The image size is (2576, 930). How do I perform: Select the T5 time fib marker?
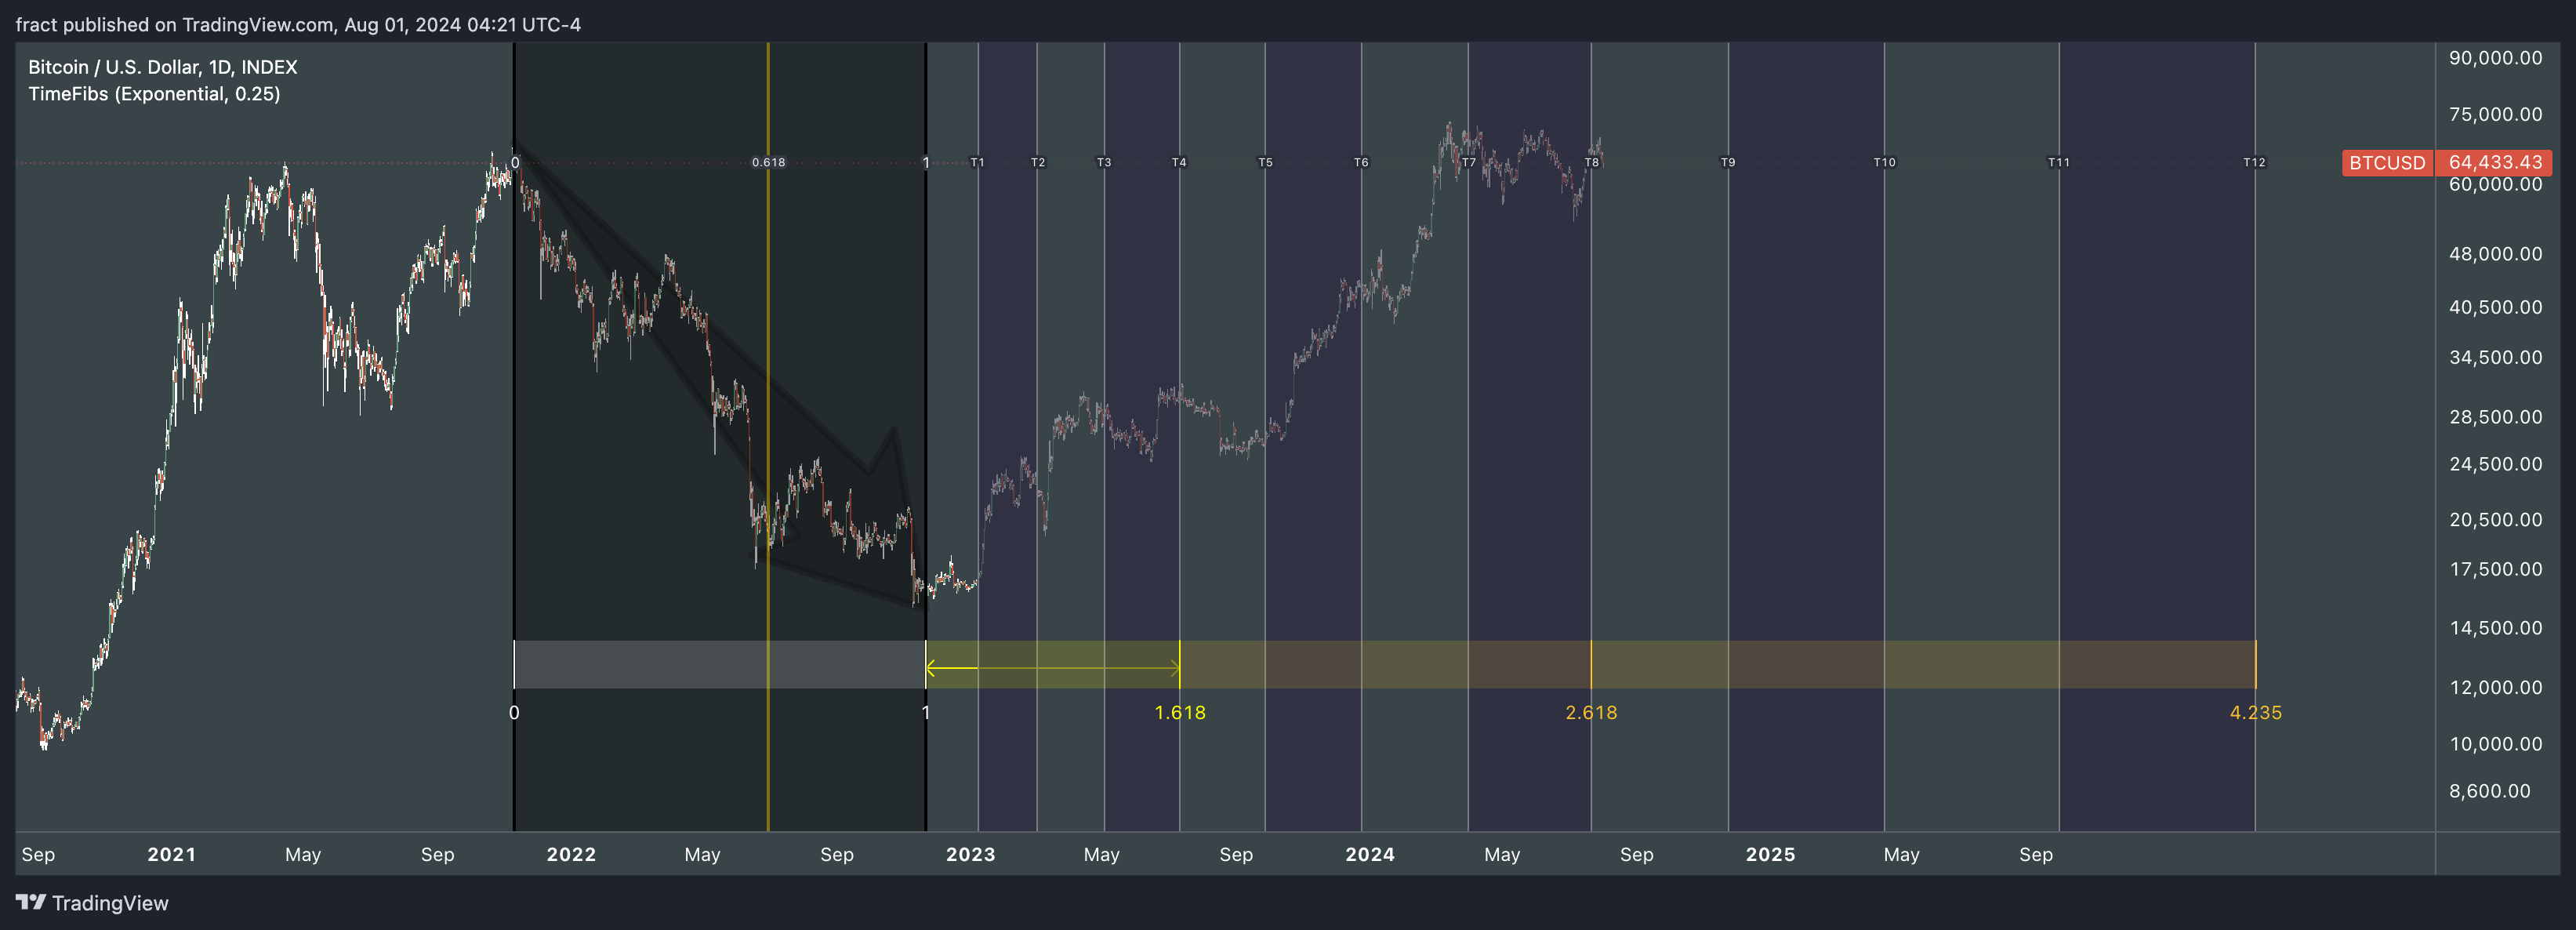tap(1265, 162)
